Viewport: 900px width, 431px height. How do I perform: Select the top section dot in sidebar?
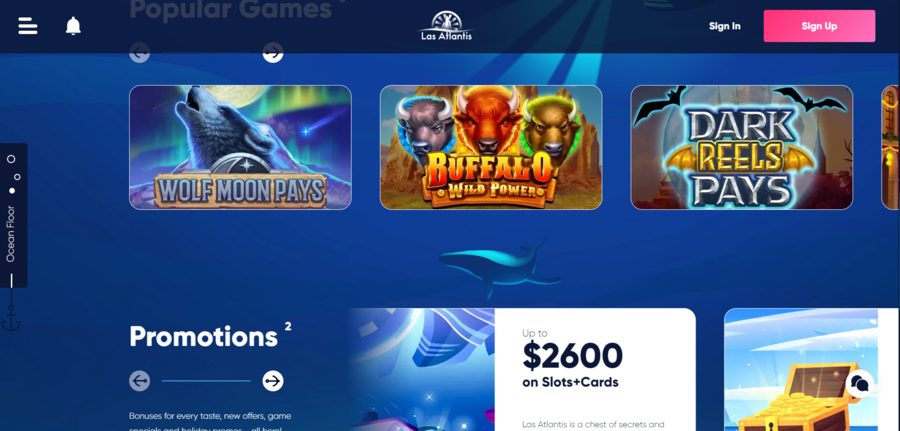click(x=11, y=159)
